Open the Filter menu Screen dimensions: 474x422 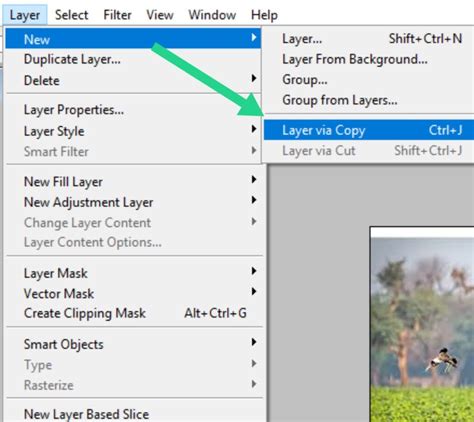click(117, 15)
